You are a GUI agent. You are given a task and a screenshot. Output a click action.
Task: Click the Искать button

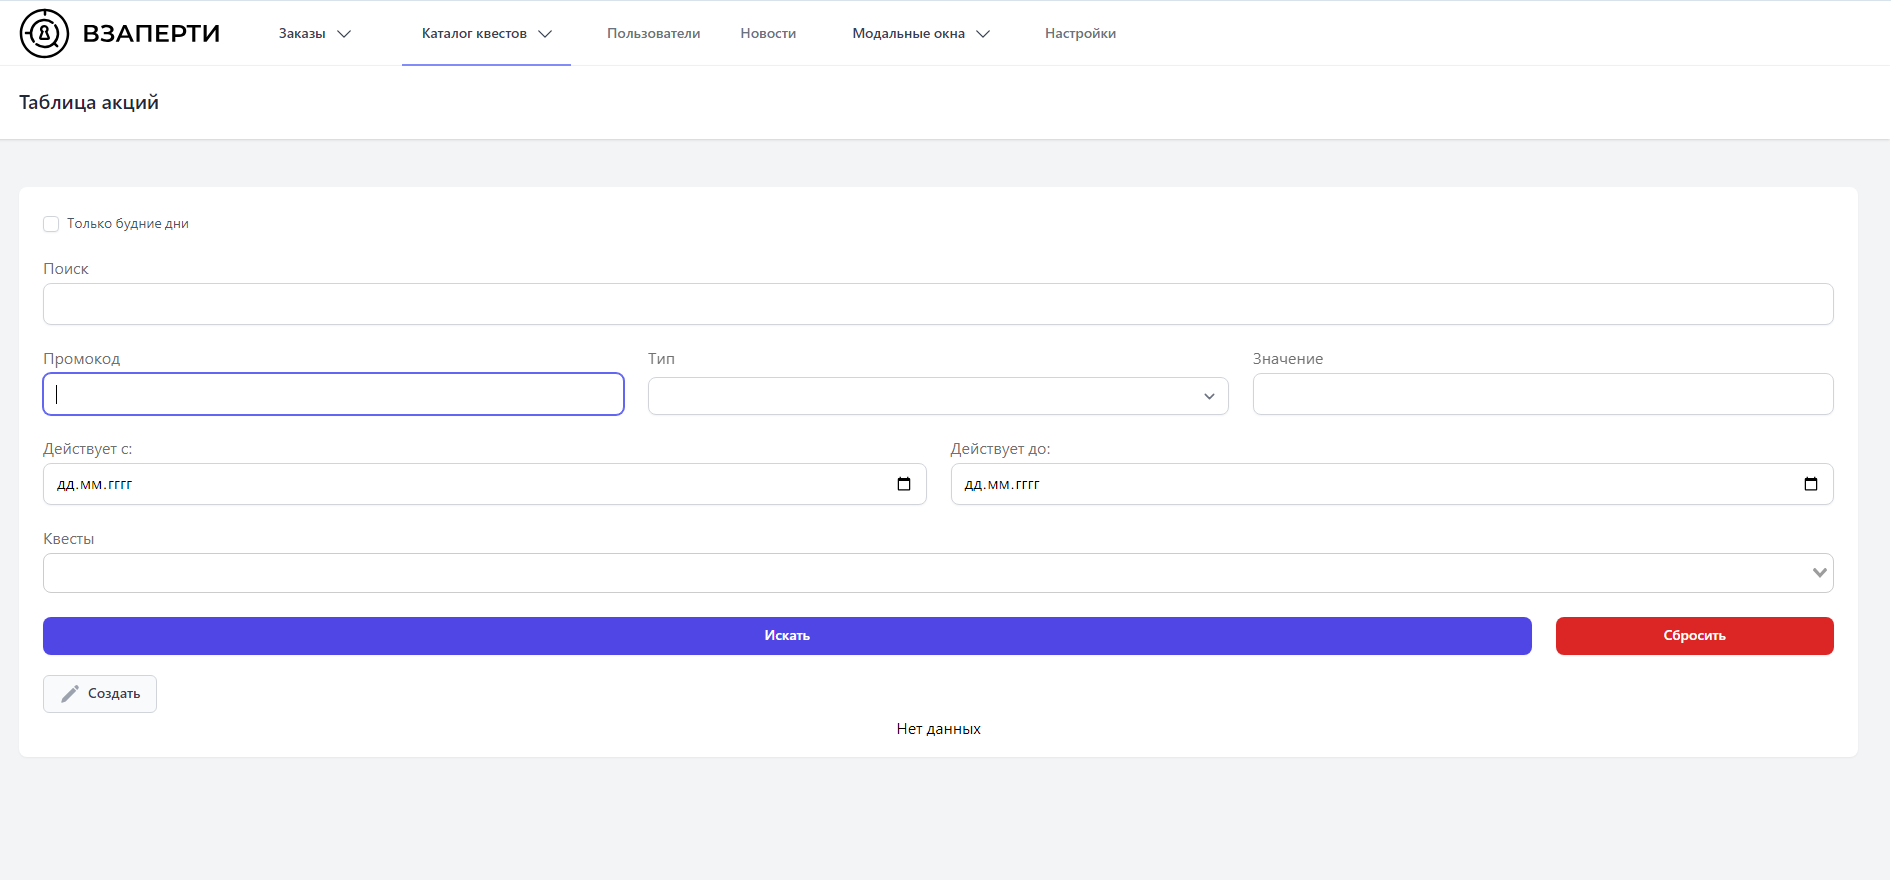(x=787, y=636)
